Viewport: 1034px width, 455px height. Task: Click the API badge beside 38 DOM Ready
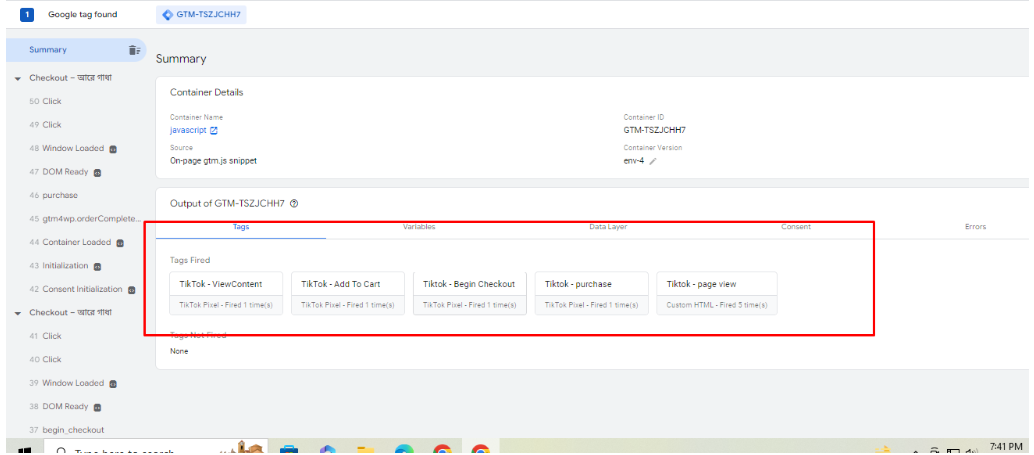pos(98,407)
